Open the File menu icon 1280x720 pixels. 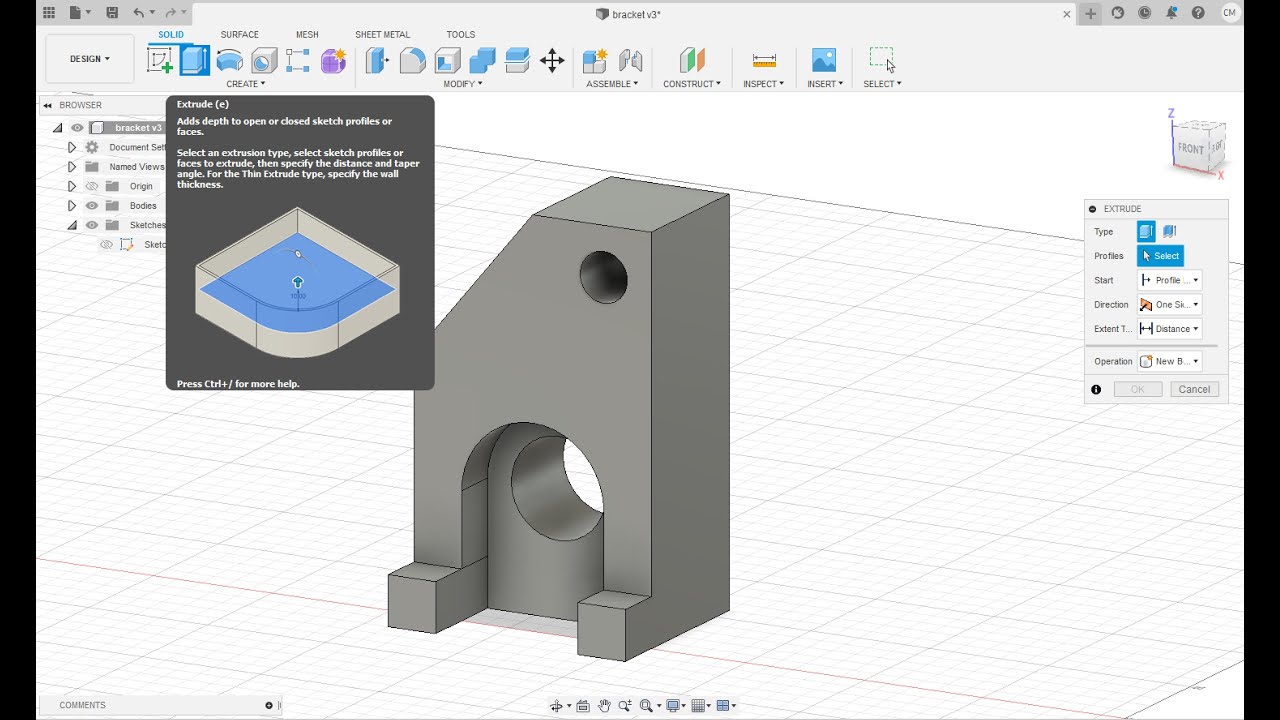point(78,13)
